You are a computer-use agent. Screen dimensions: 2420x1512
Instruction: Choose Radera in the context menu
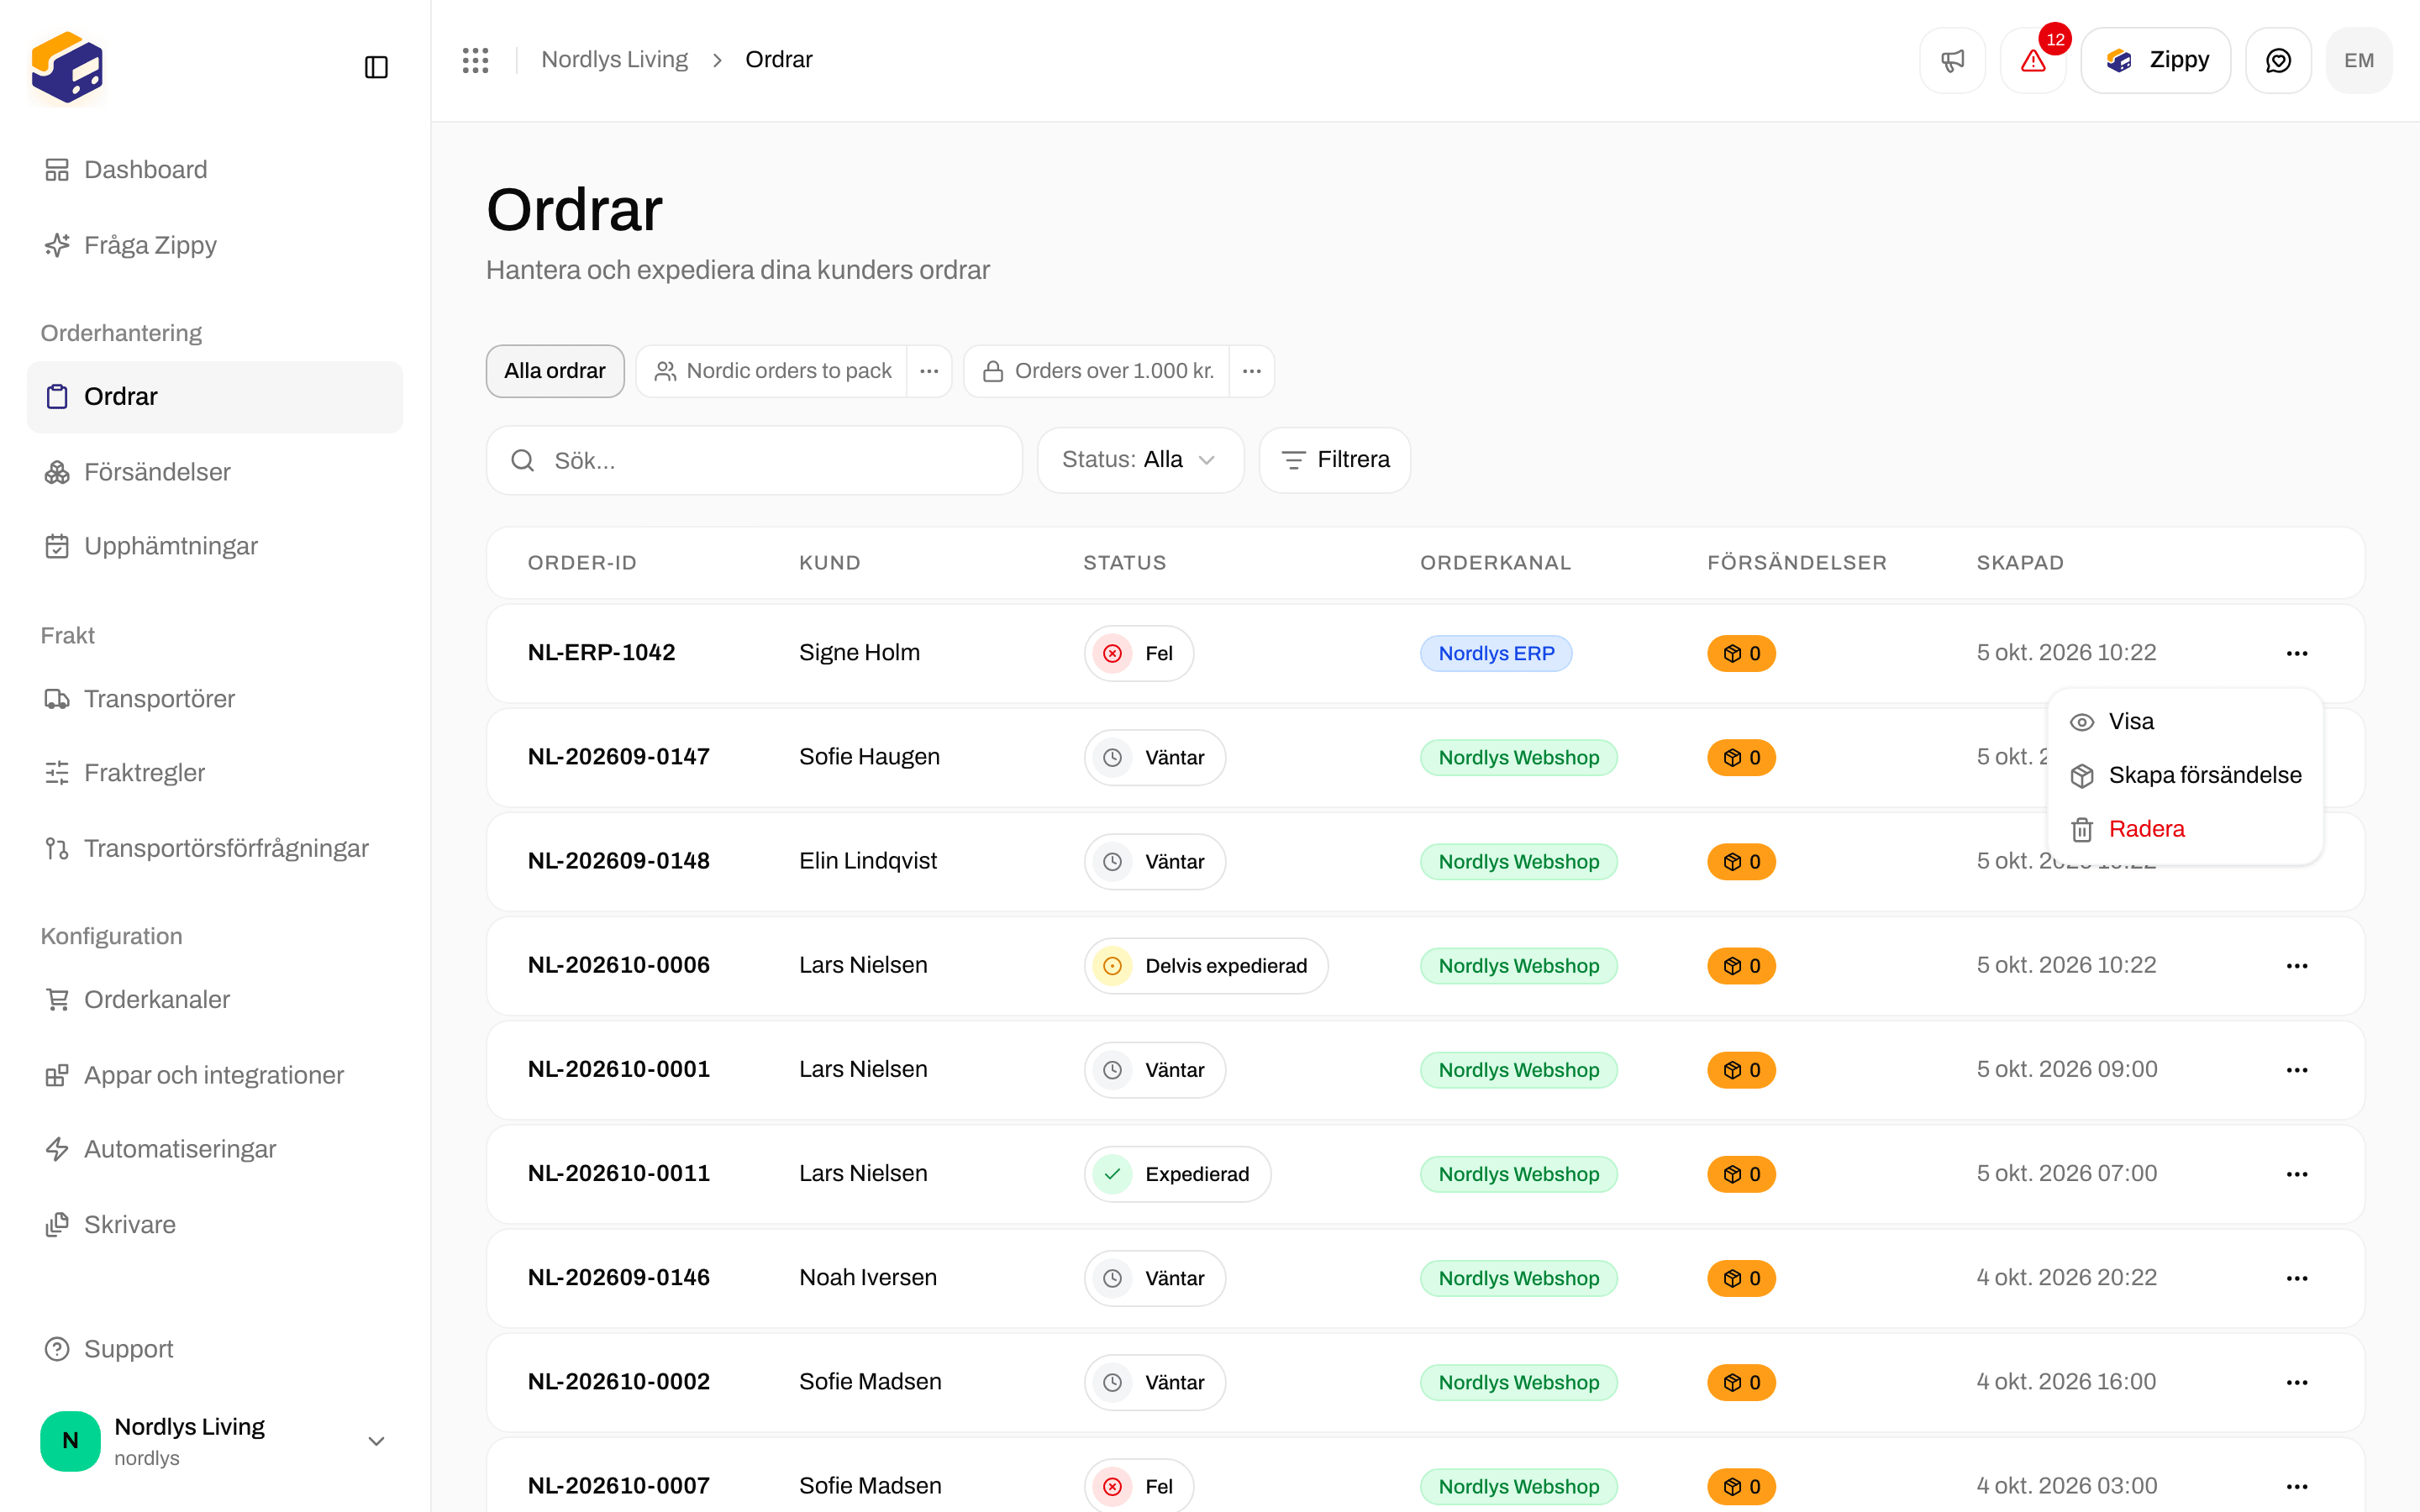[x=2185, y=829]
